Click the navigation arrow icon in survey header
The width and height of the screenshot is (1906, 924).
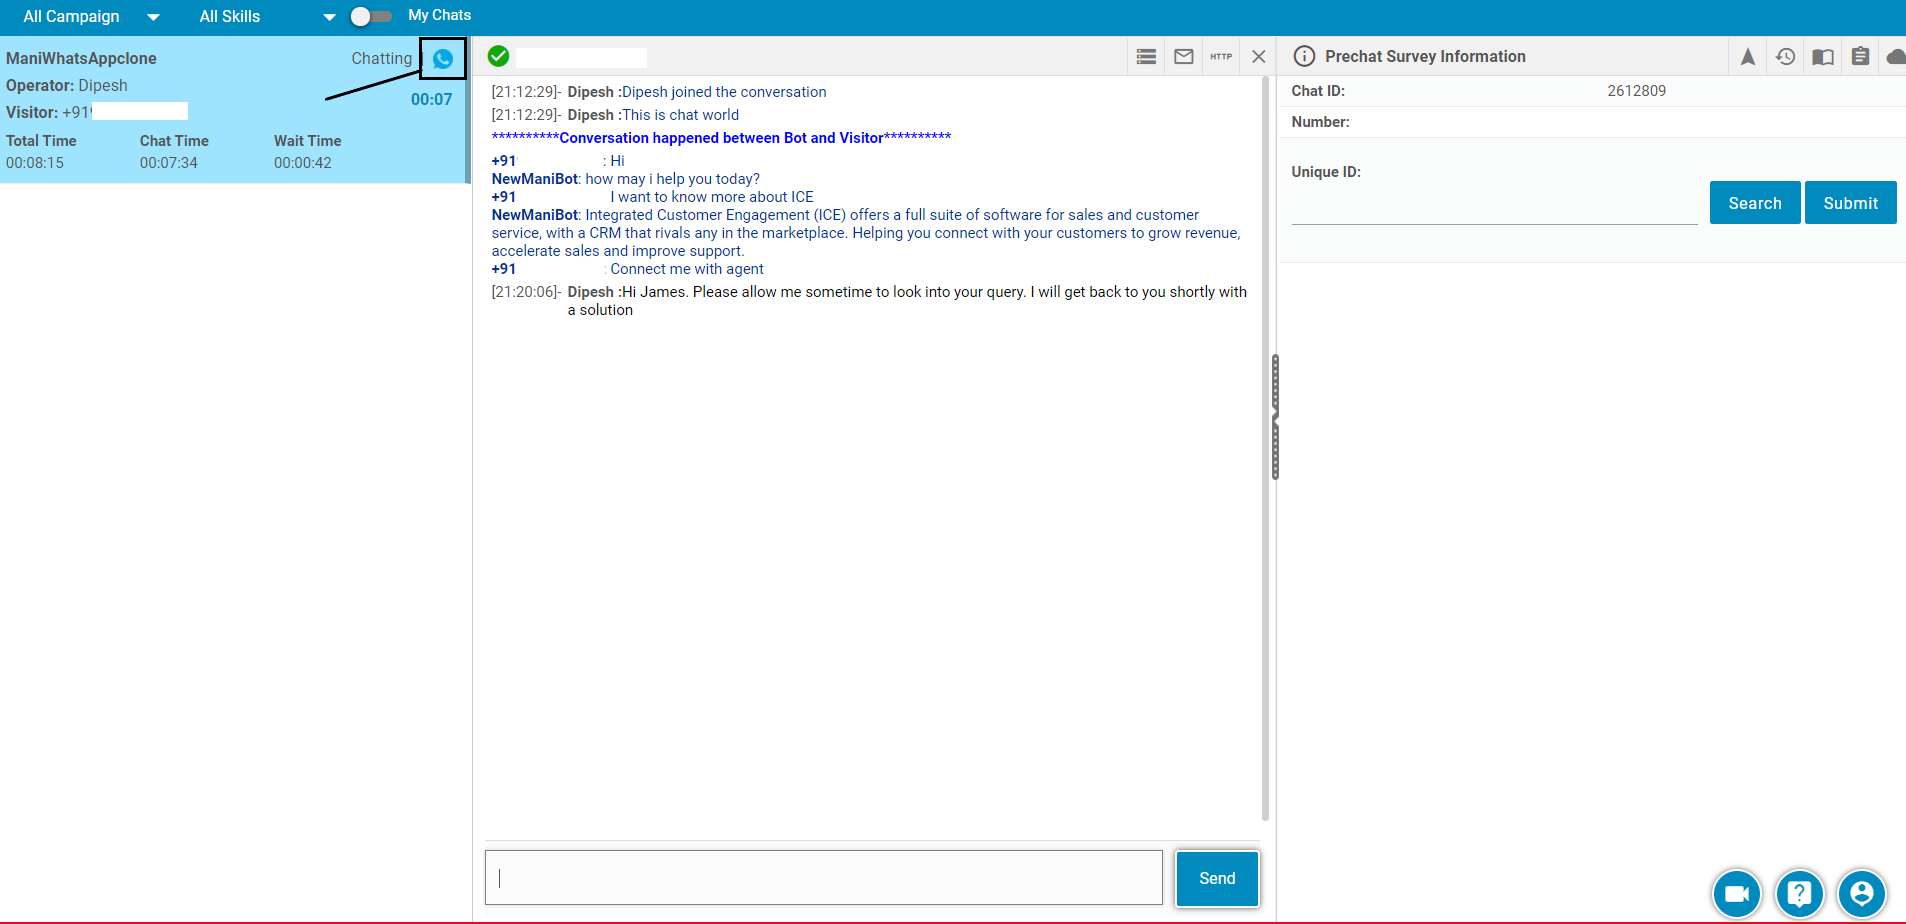(1747, 57)
